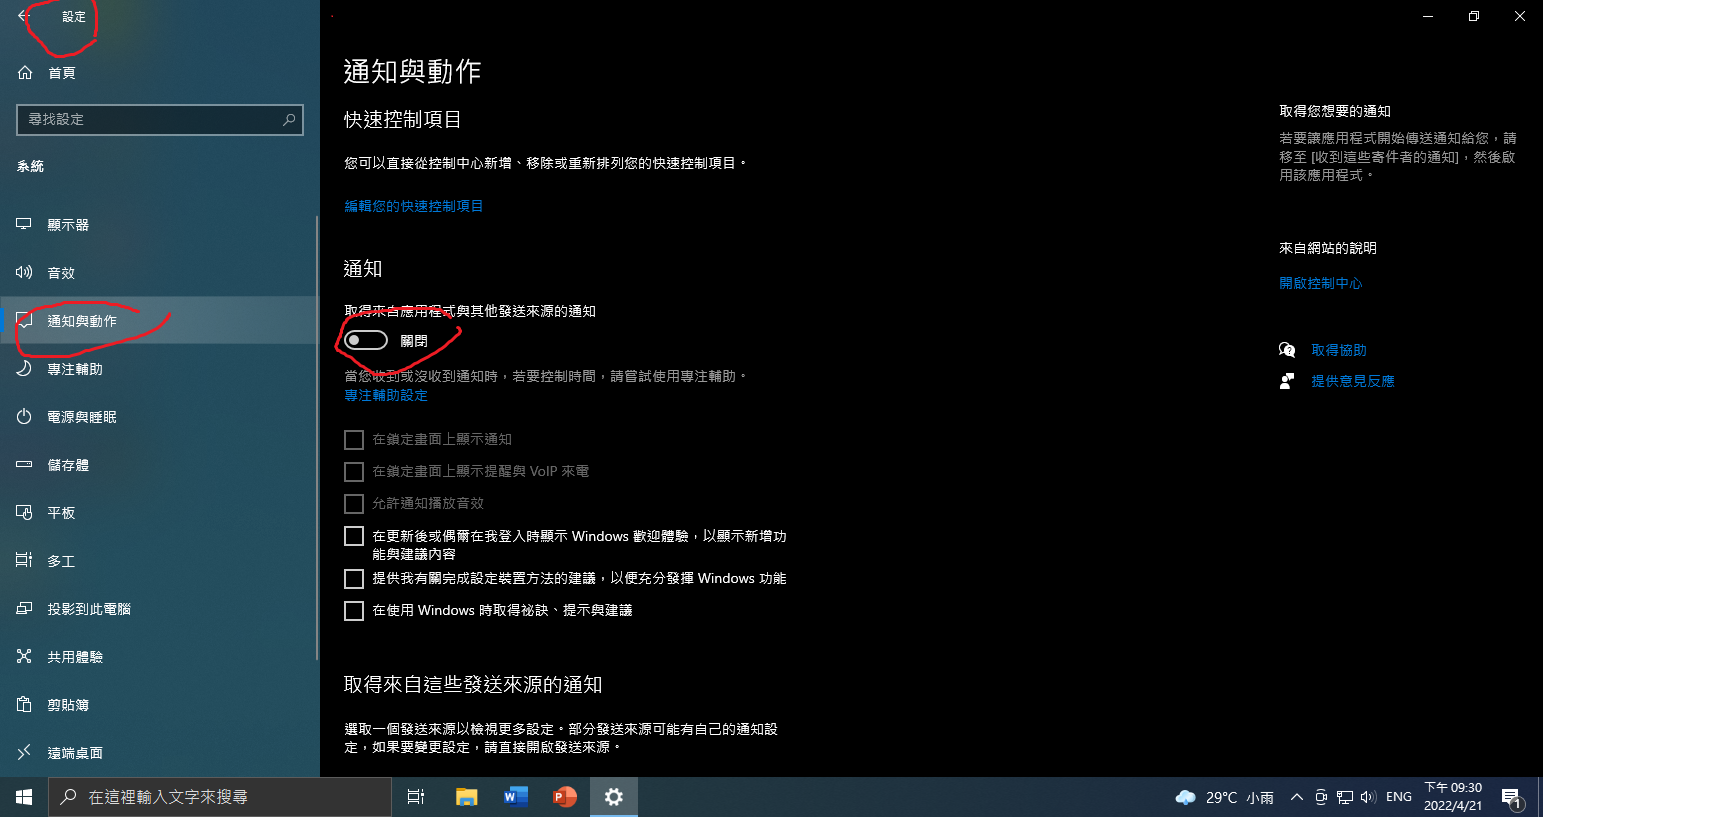Click search magnifier in 尋找設定 box
The height and width of the screenshot is (840, 1716).
coord(289,120)
